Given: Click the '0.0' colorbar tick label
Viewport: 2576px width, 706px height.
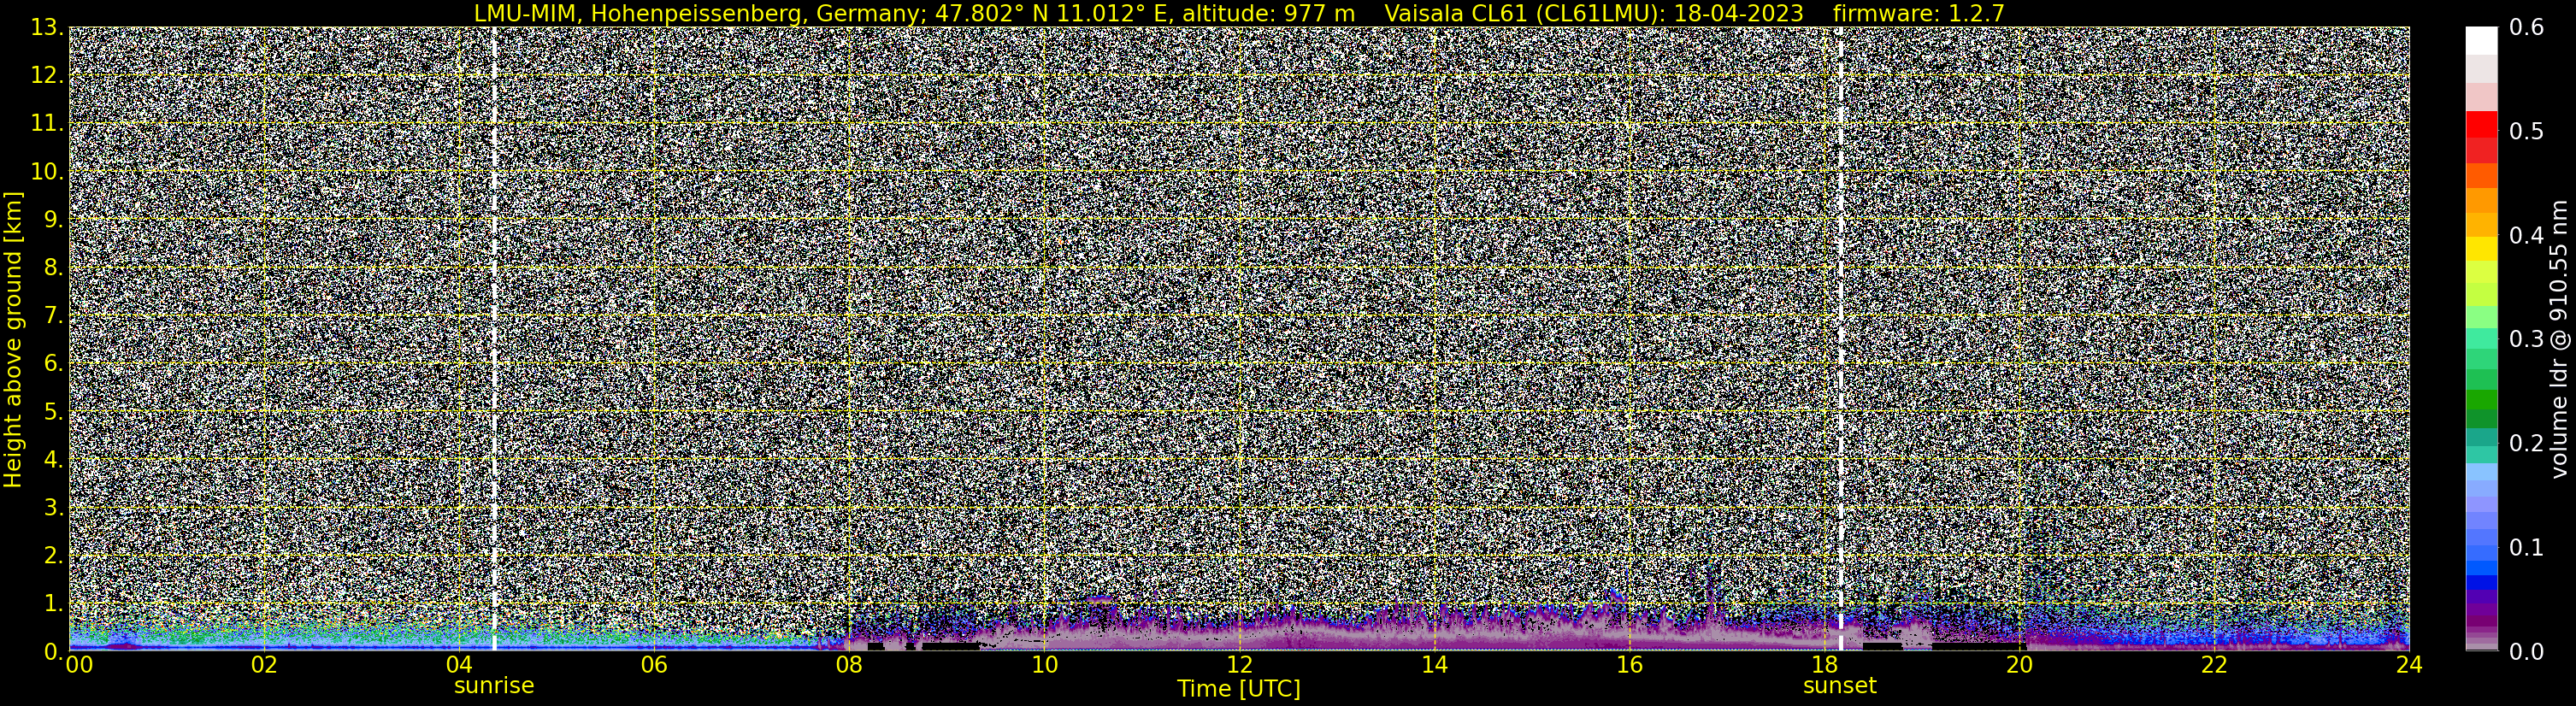Looking at the screenshot, I should [x=2527, y=652].
